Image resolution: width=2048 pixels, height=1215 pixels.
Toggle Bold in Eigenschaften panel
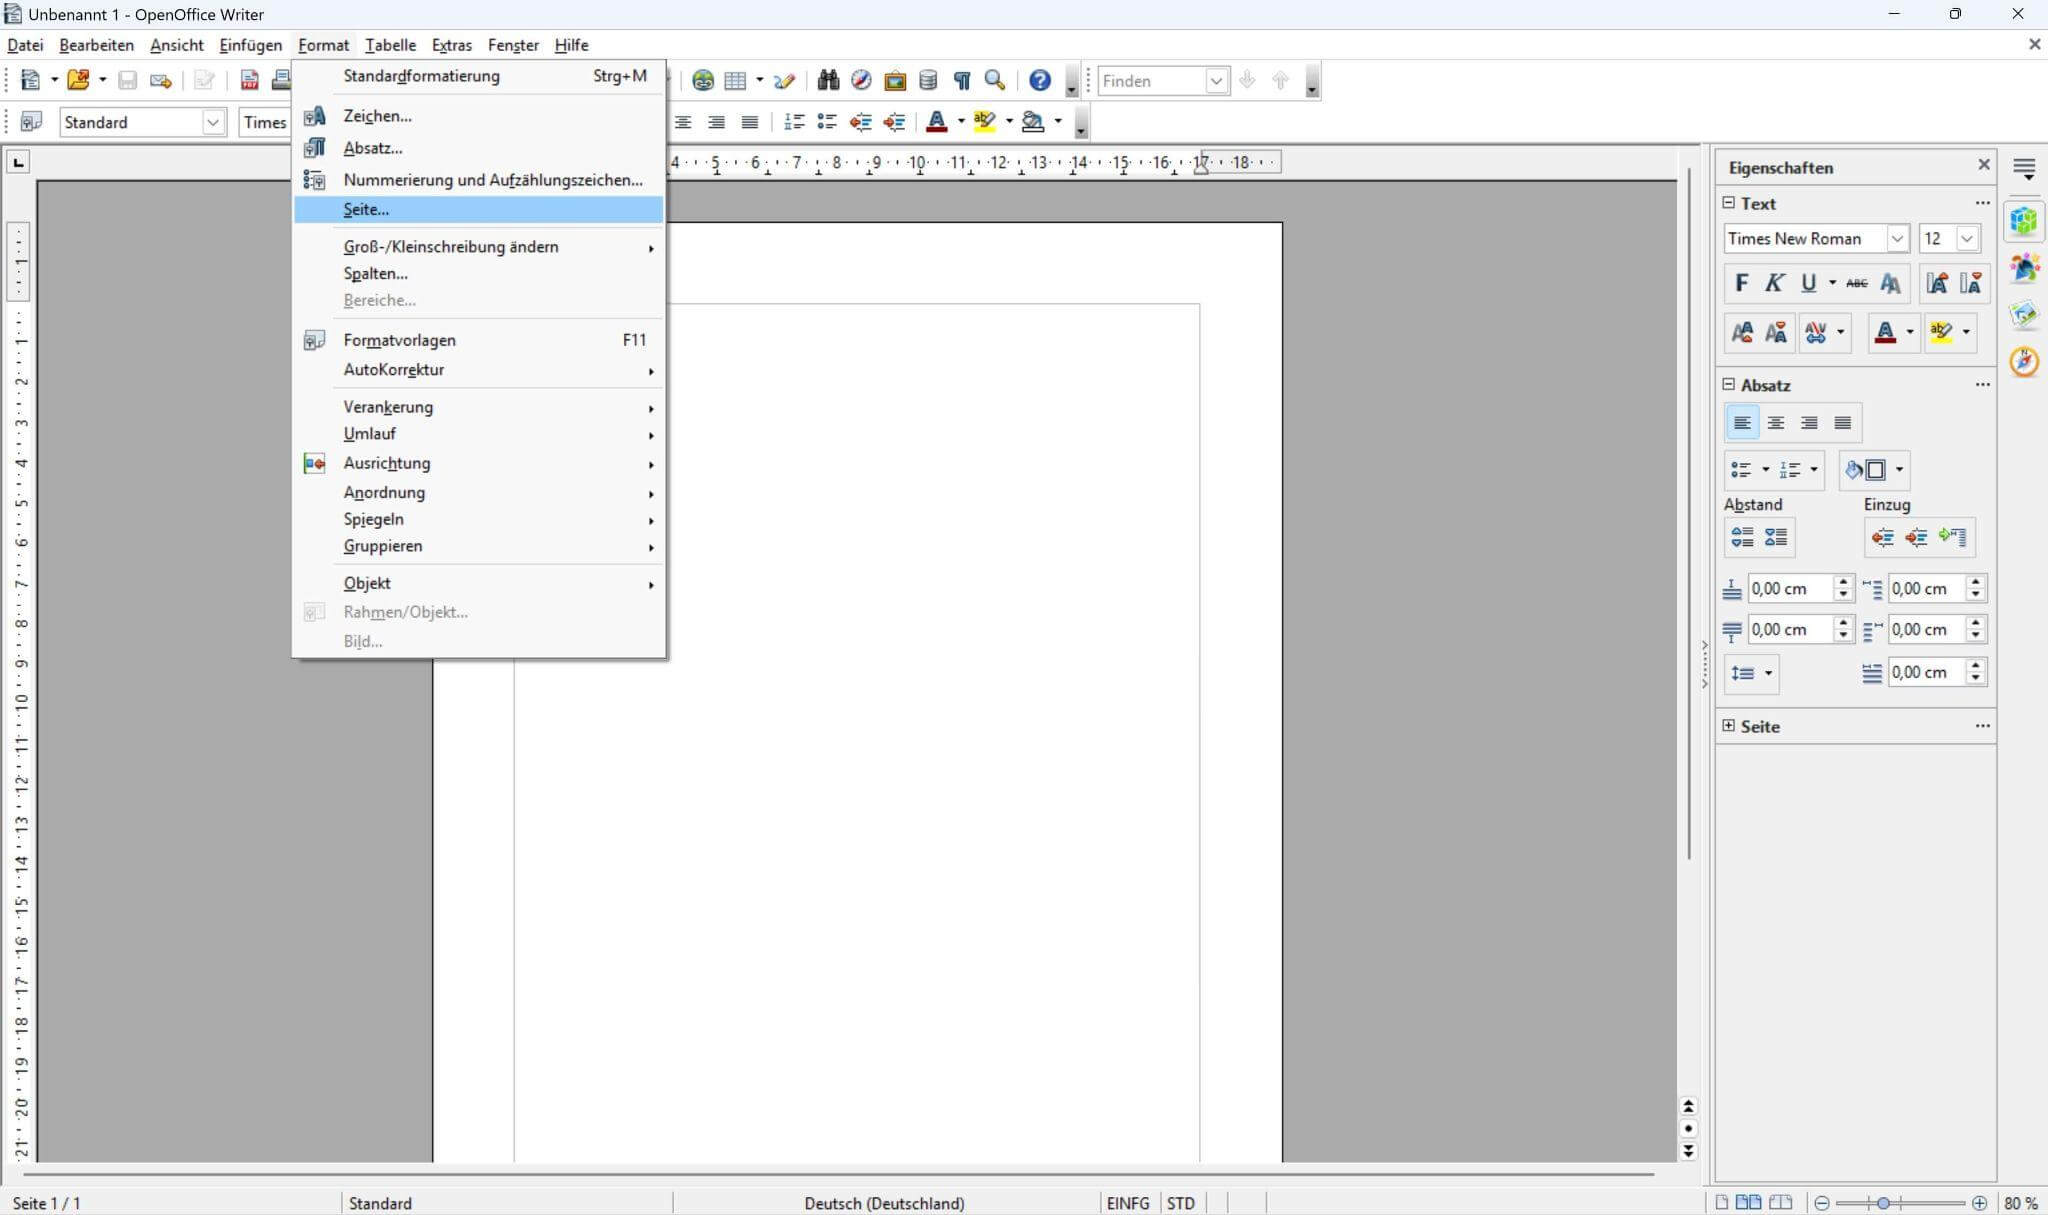[1741, 283]
